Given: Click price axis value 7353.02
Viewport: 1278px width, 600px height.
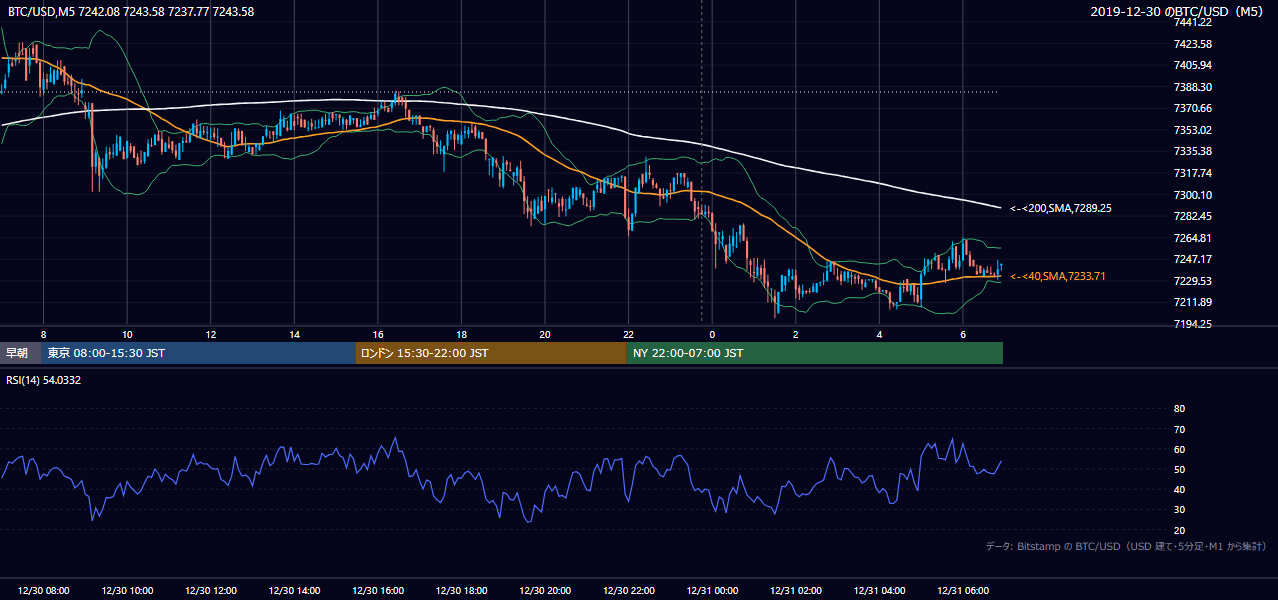Looking at the screenshot, I should tap(1193, 130).
